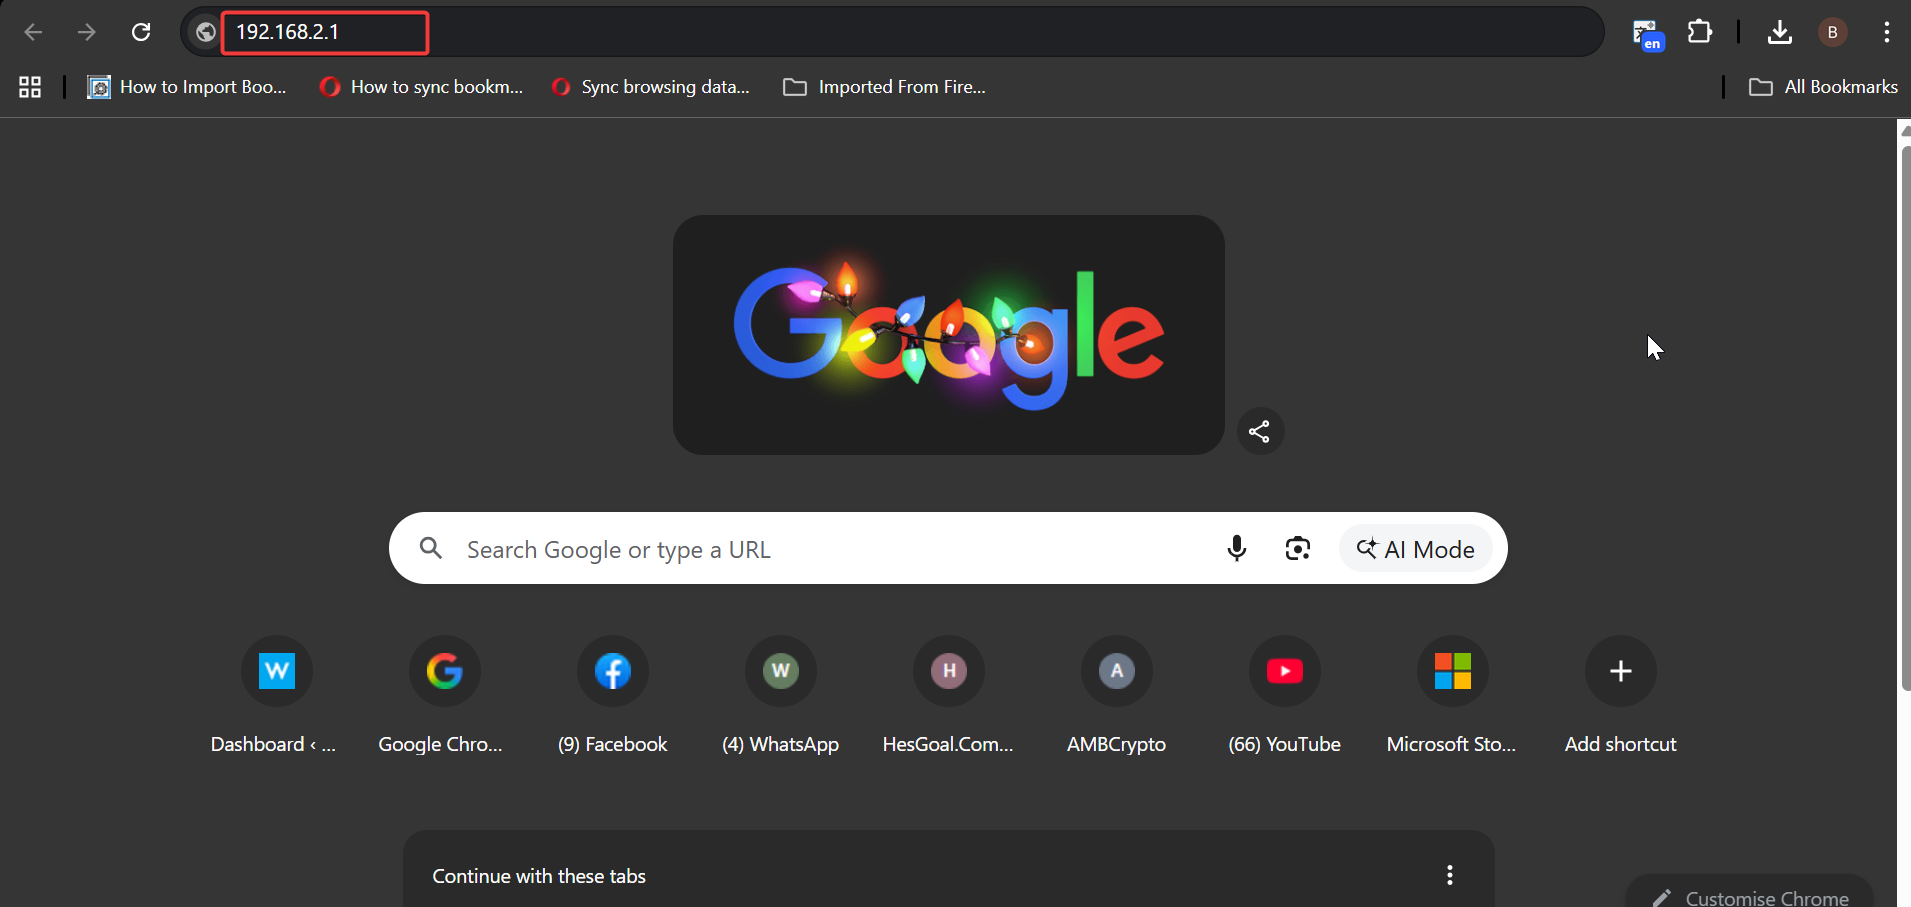1911x907 pixels.
Task: Share the Google doodle
Action: click(x=1260, y=431)
